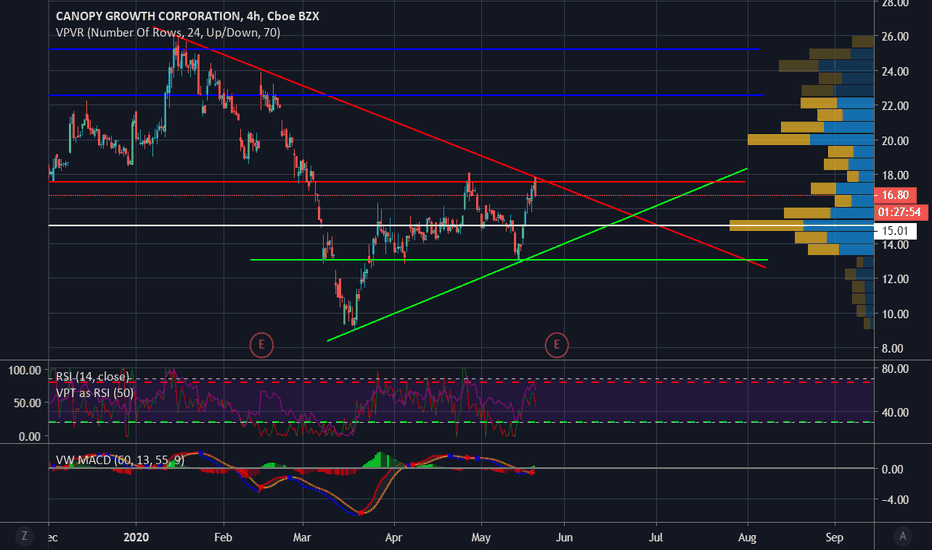Click the countdown timer label 01:27:54

[900, 212]
